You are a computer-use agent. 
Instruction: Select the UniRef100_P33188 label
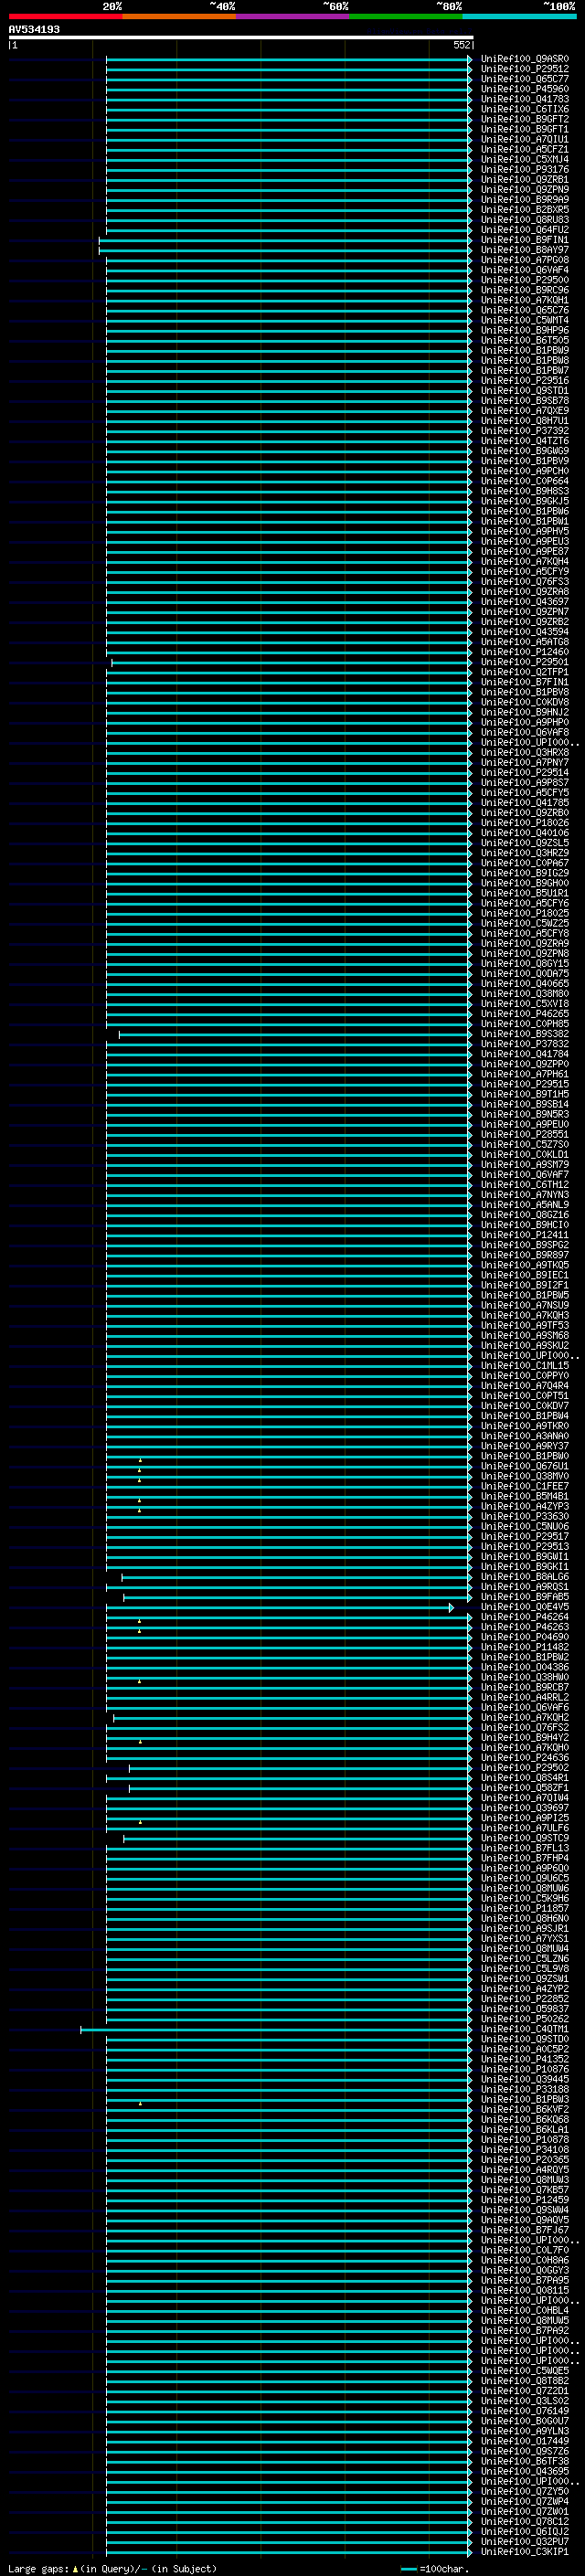click(525, 2090)
